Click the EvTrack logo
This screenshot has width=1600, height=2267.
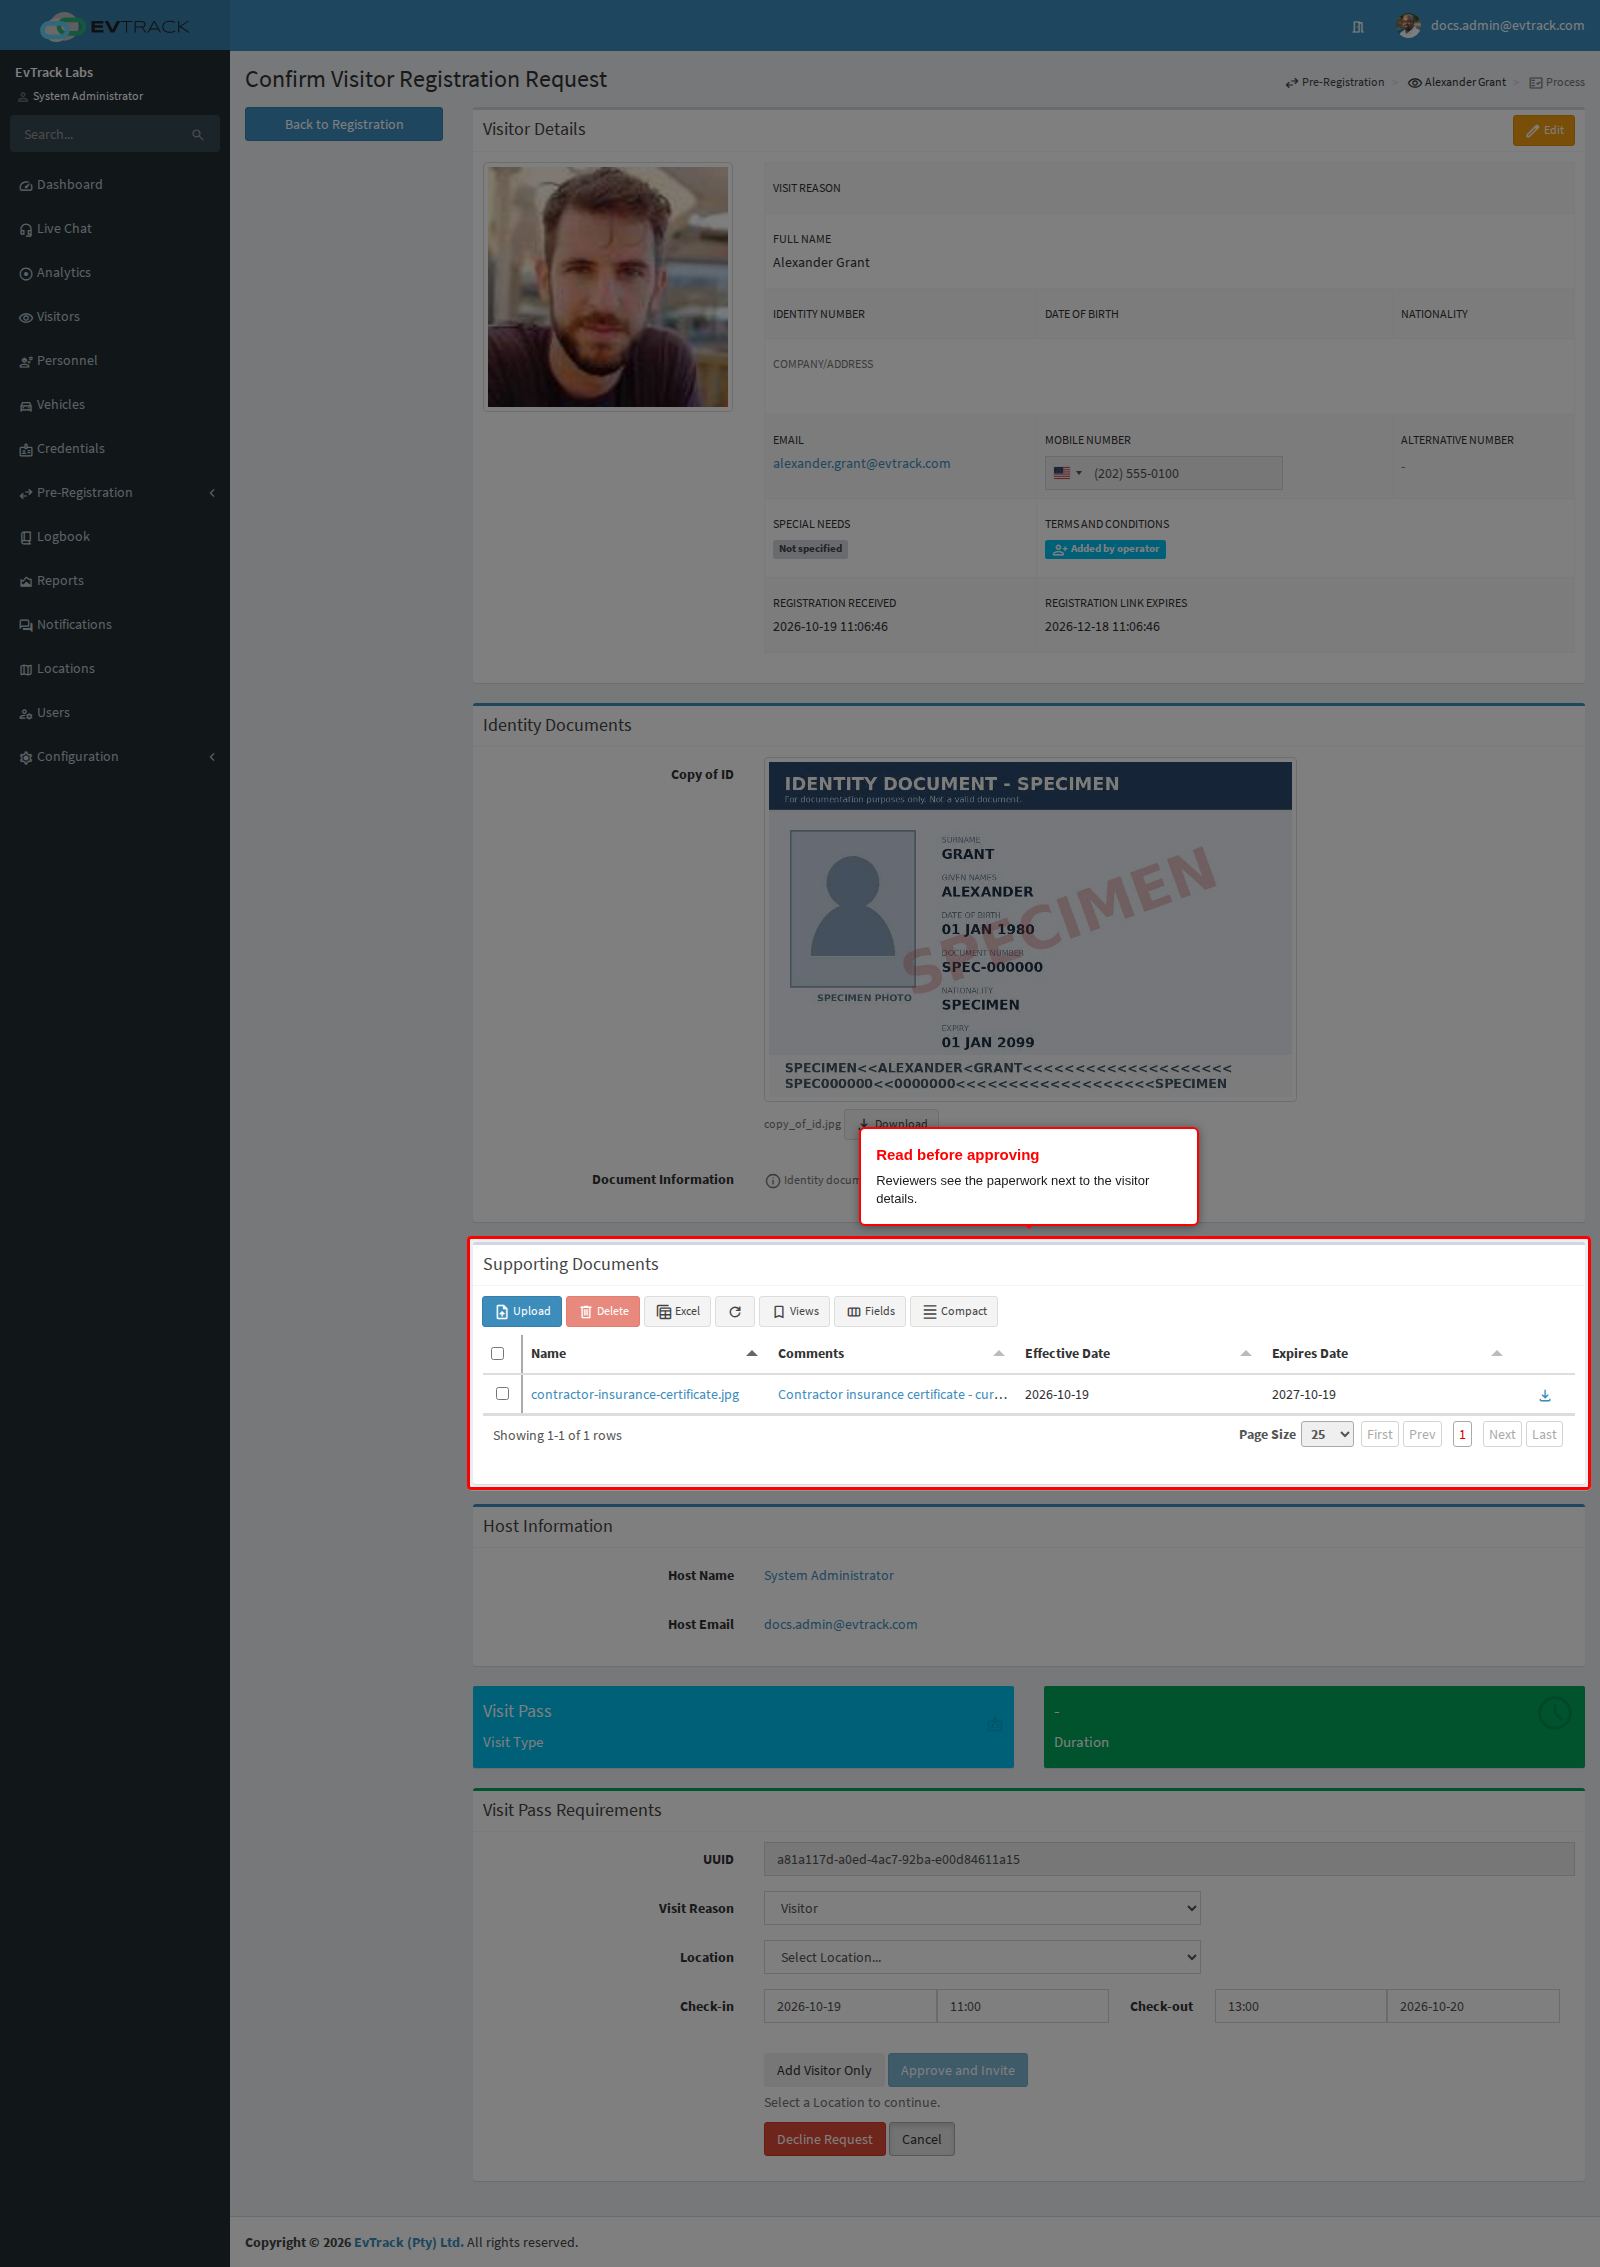click(x=114, y=26)
